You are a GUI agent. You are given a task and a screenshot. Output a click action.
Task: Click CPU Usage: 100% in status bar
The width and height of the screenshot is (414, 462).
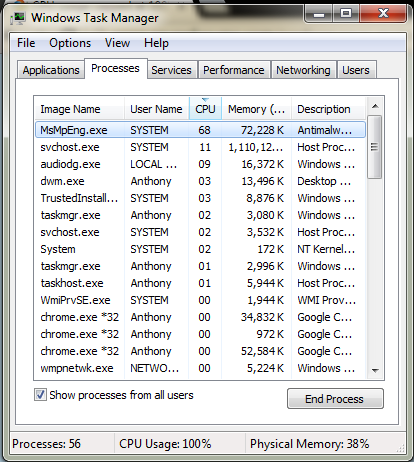click(165, 444)
